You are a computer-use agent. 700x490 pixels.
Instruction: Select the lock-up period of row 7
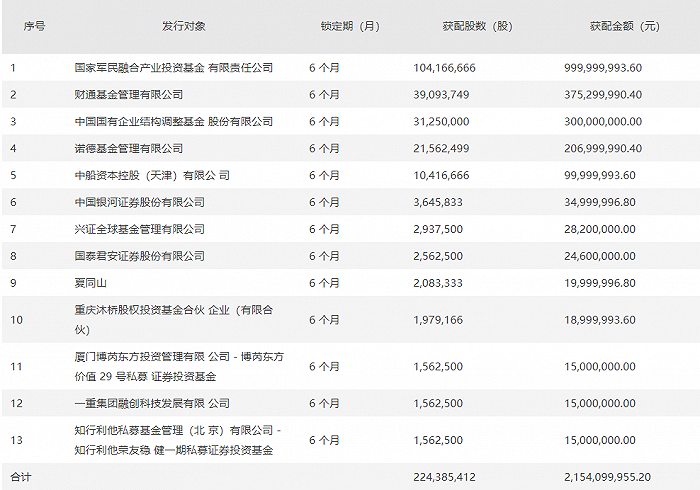(324, 229)
